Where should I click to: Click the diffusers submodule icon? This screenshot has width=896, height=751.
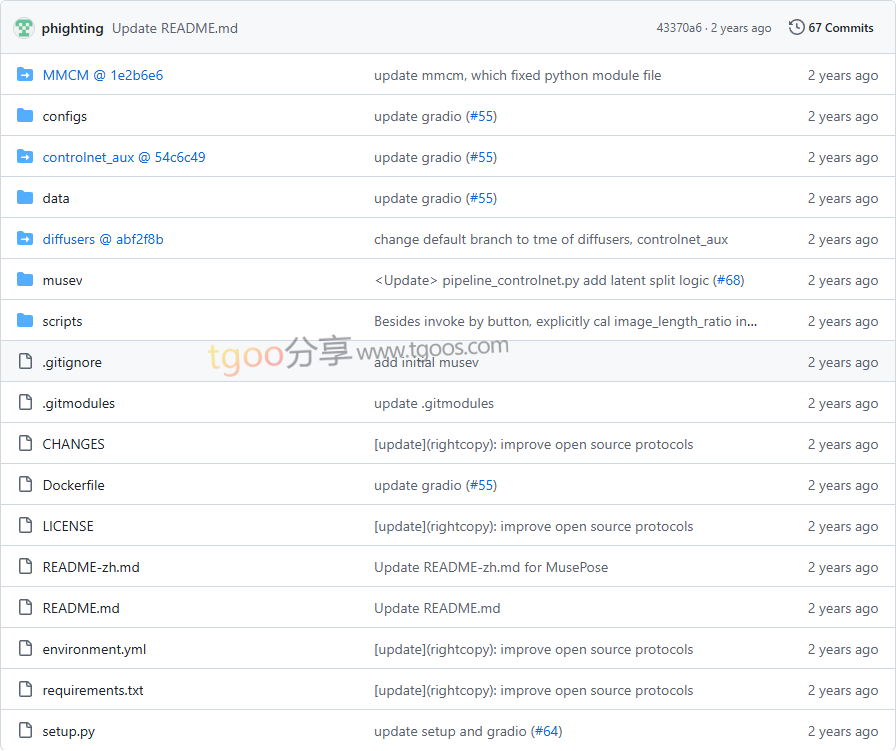point(25,239)
